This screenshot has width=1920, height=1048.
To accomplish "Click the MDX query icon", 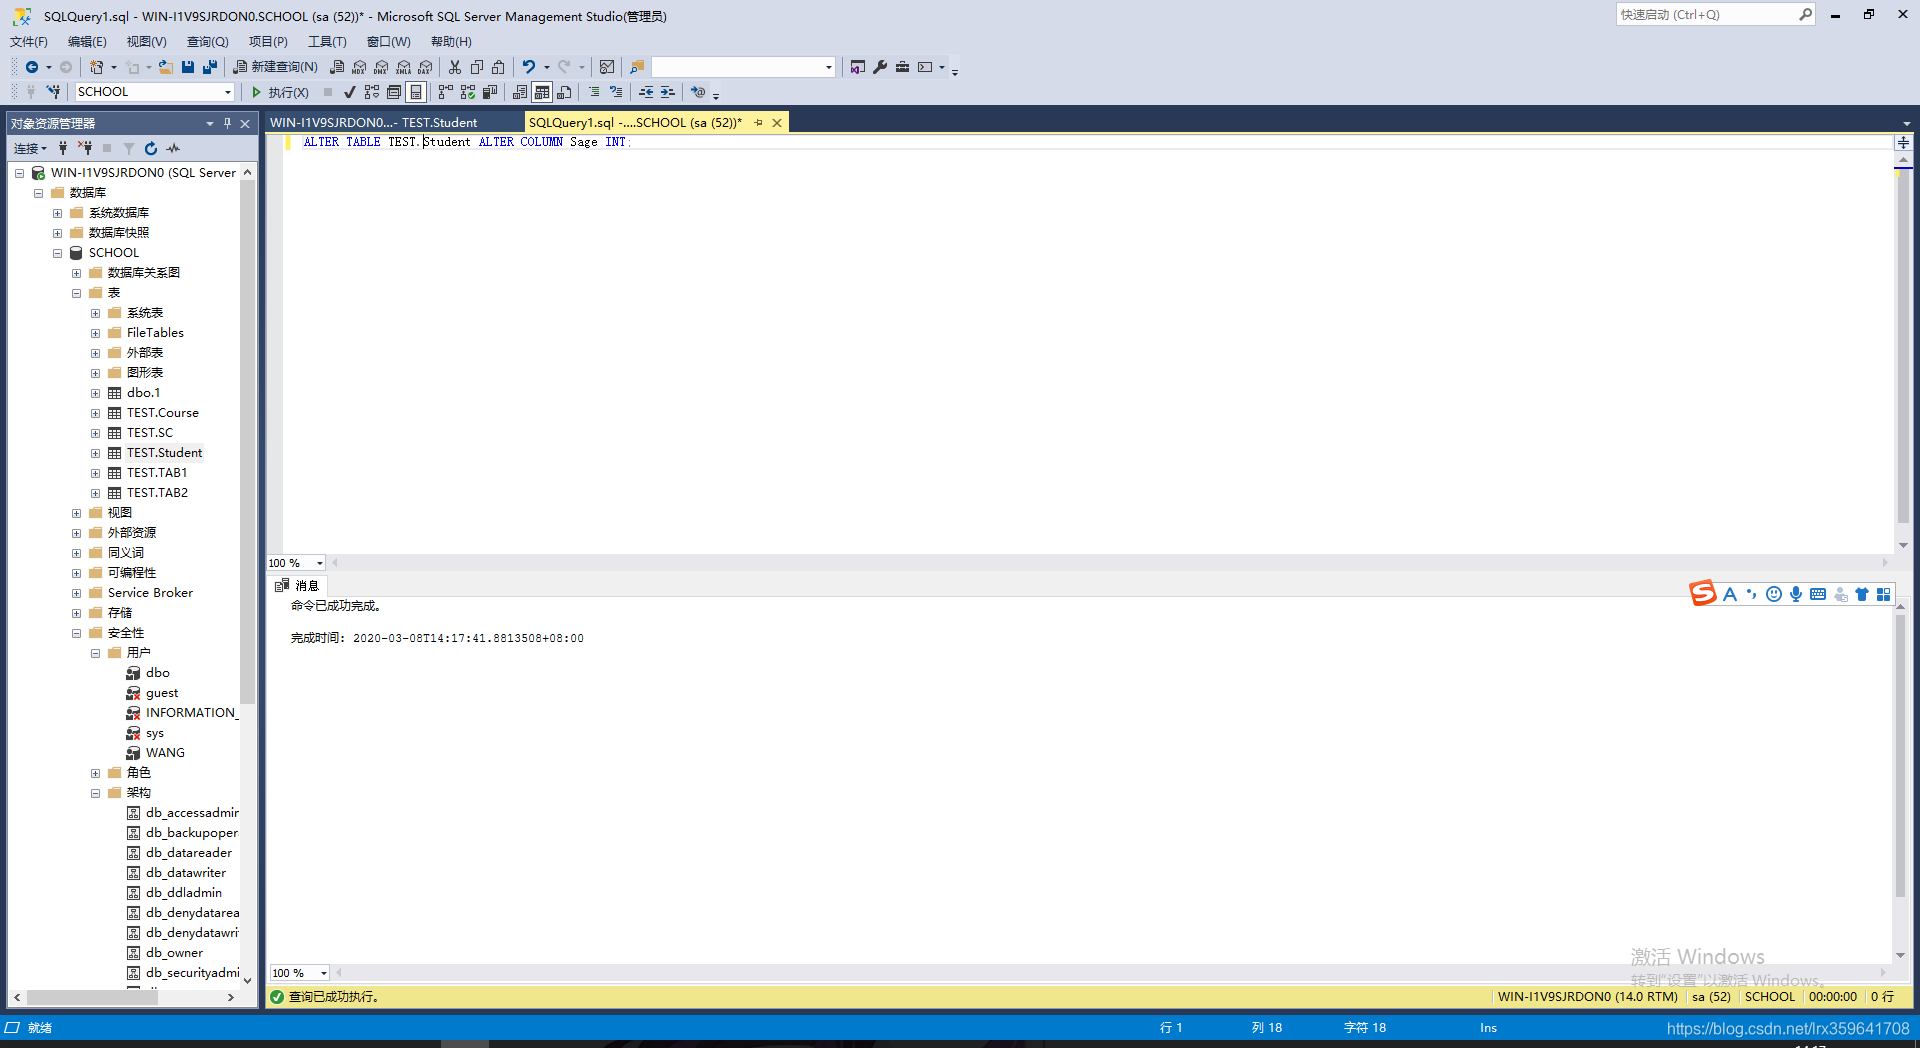I will (x=359, y=67).
